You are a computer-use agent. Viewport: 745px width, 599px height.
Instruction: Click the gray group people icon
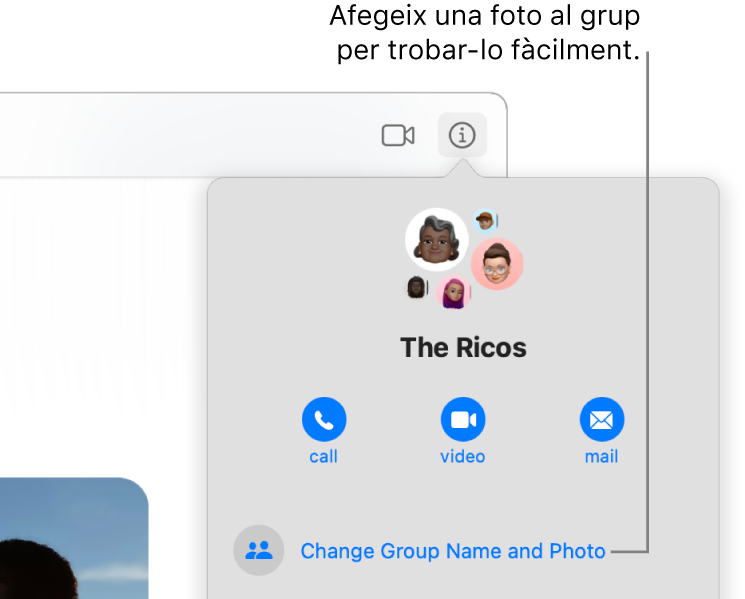click(258, 550)
